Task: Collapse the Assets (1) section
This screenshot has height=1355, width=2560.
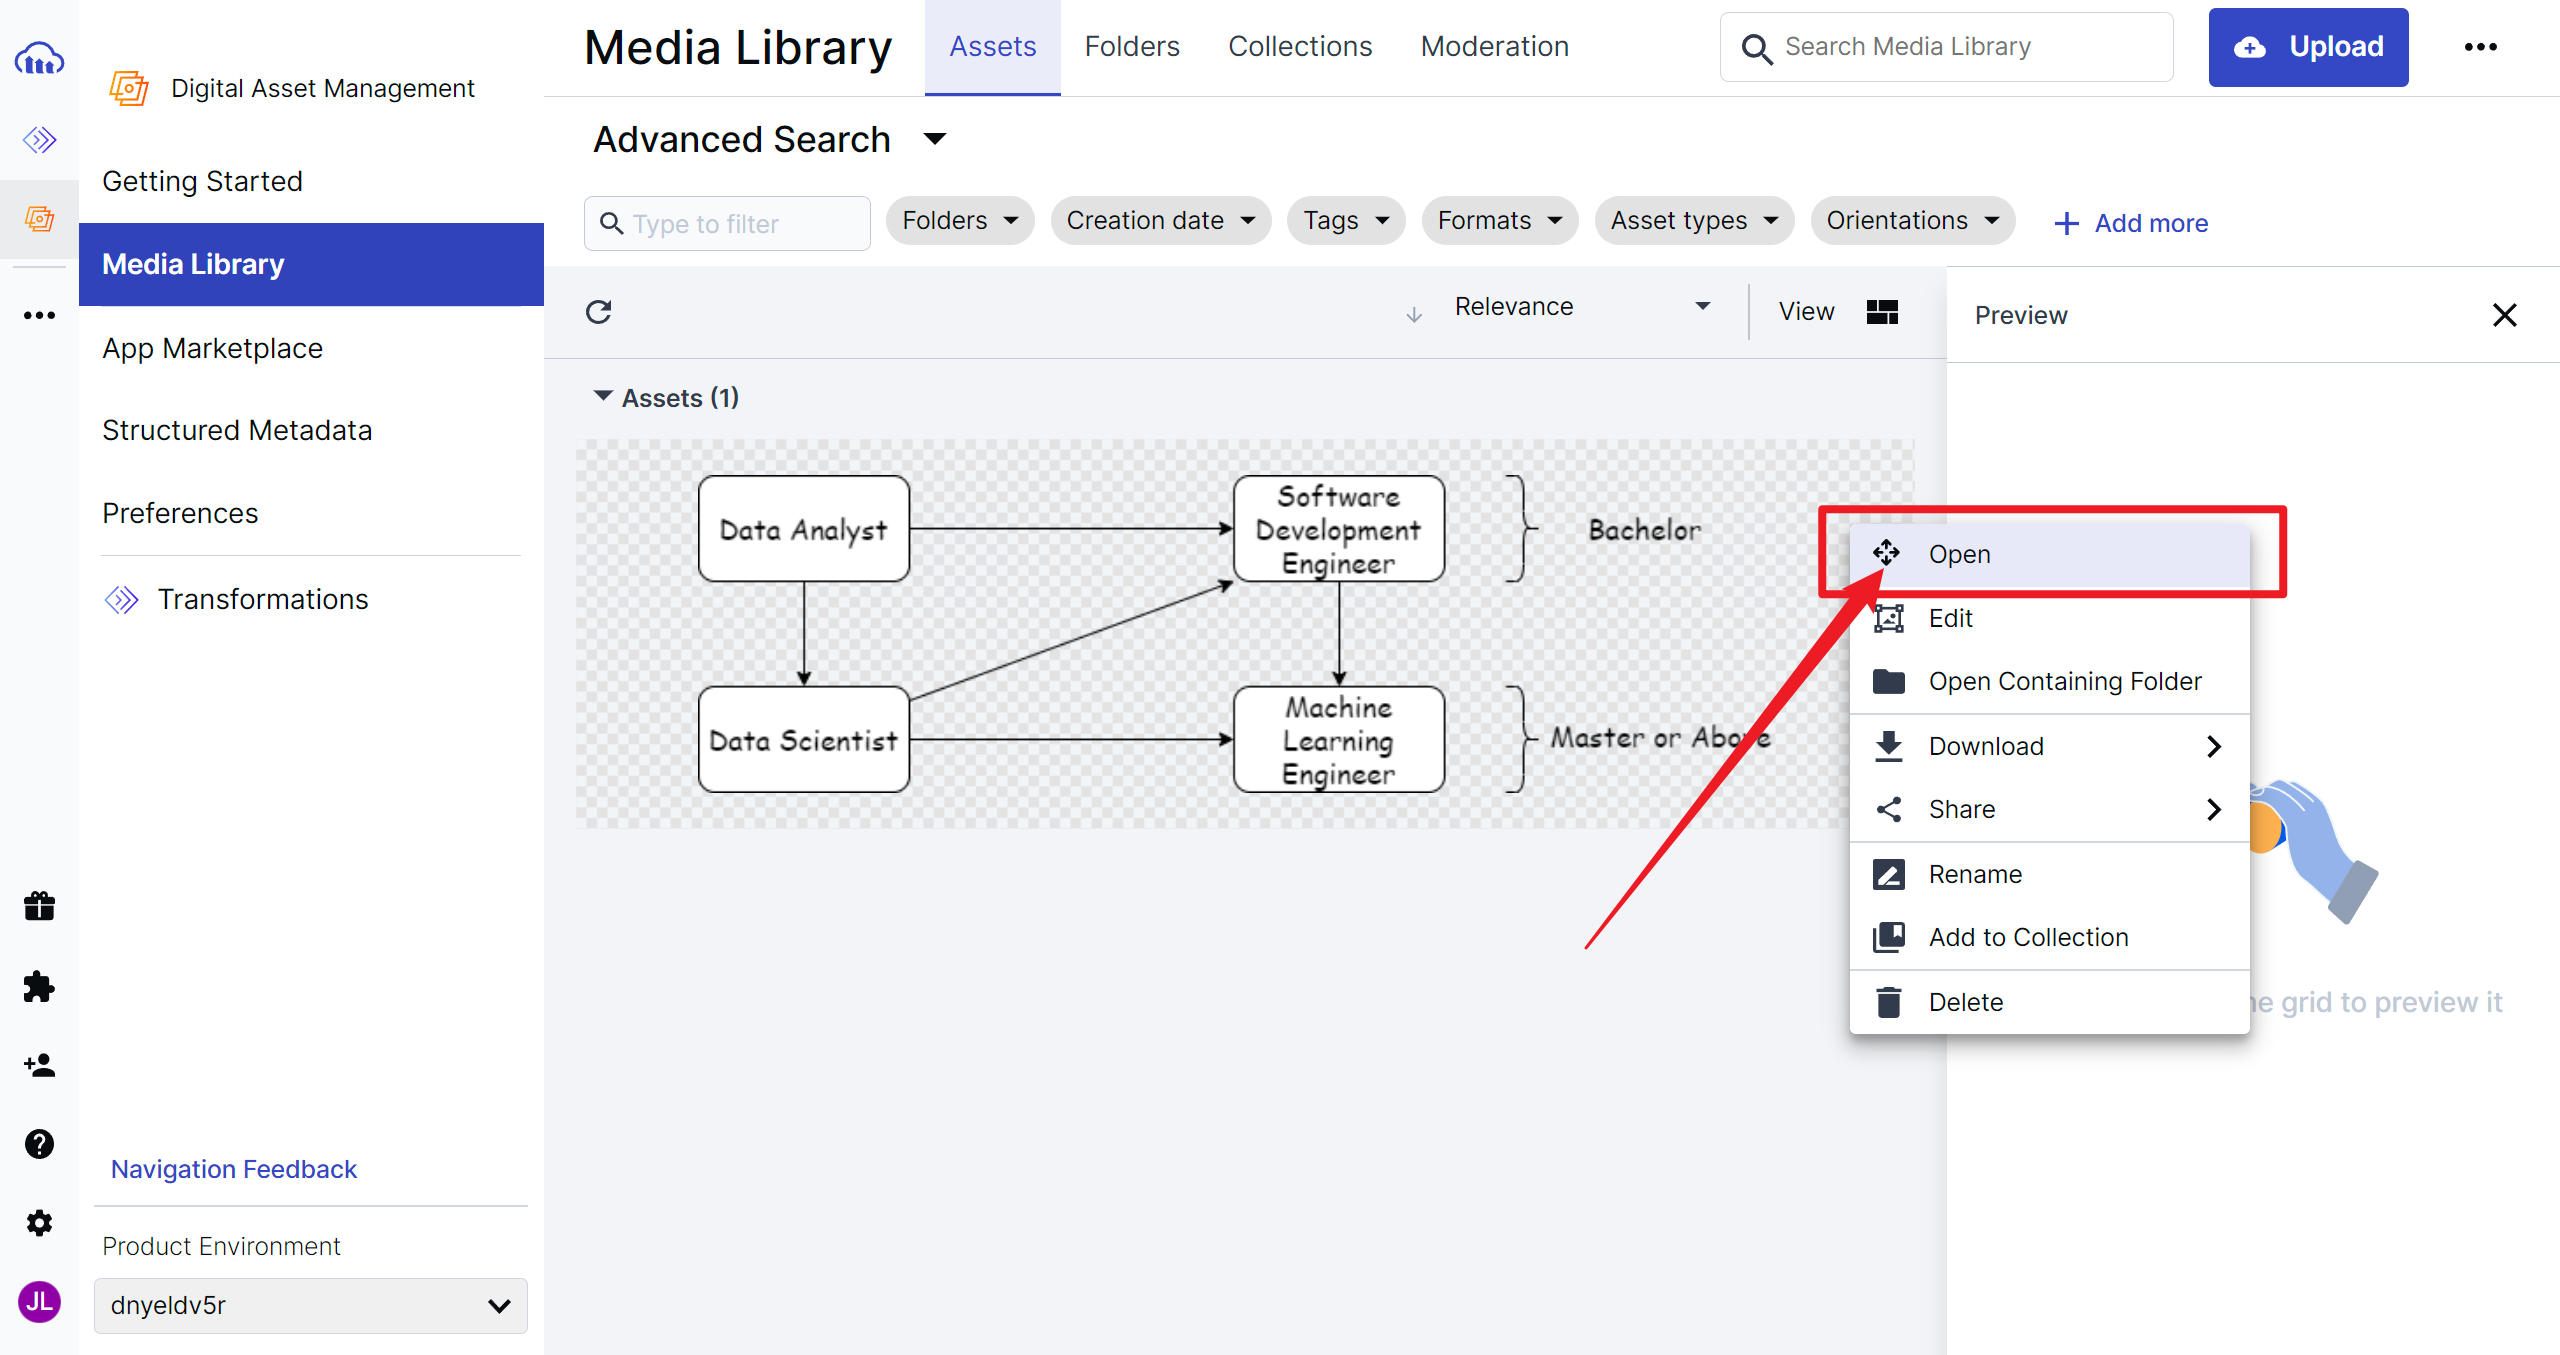Action: click(x=603, y=397)
